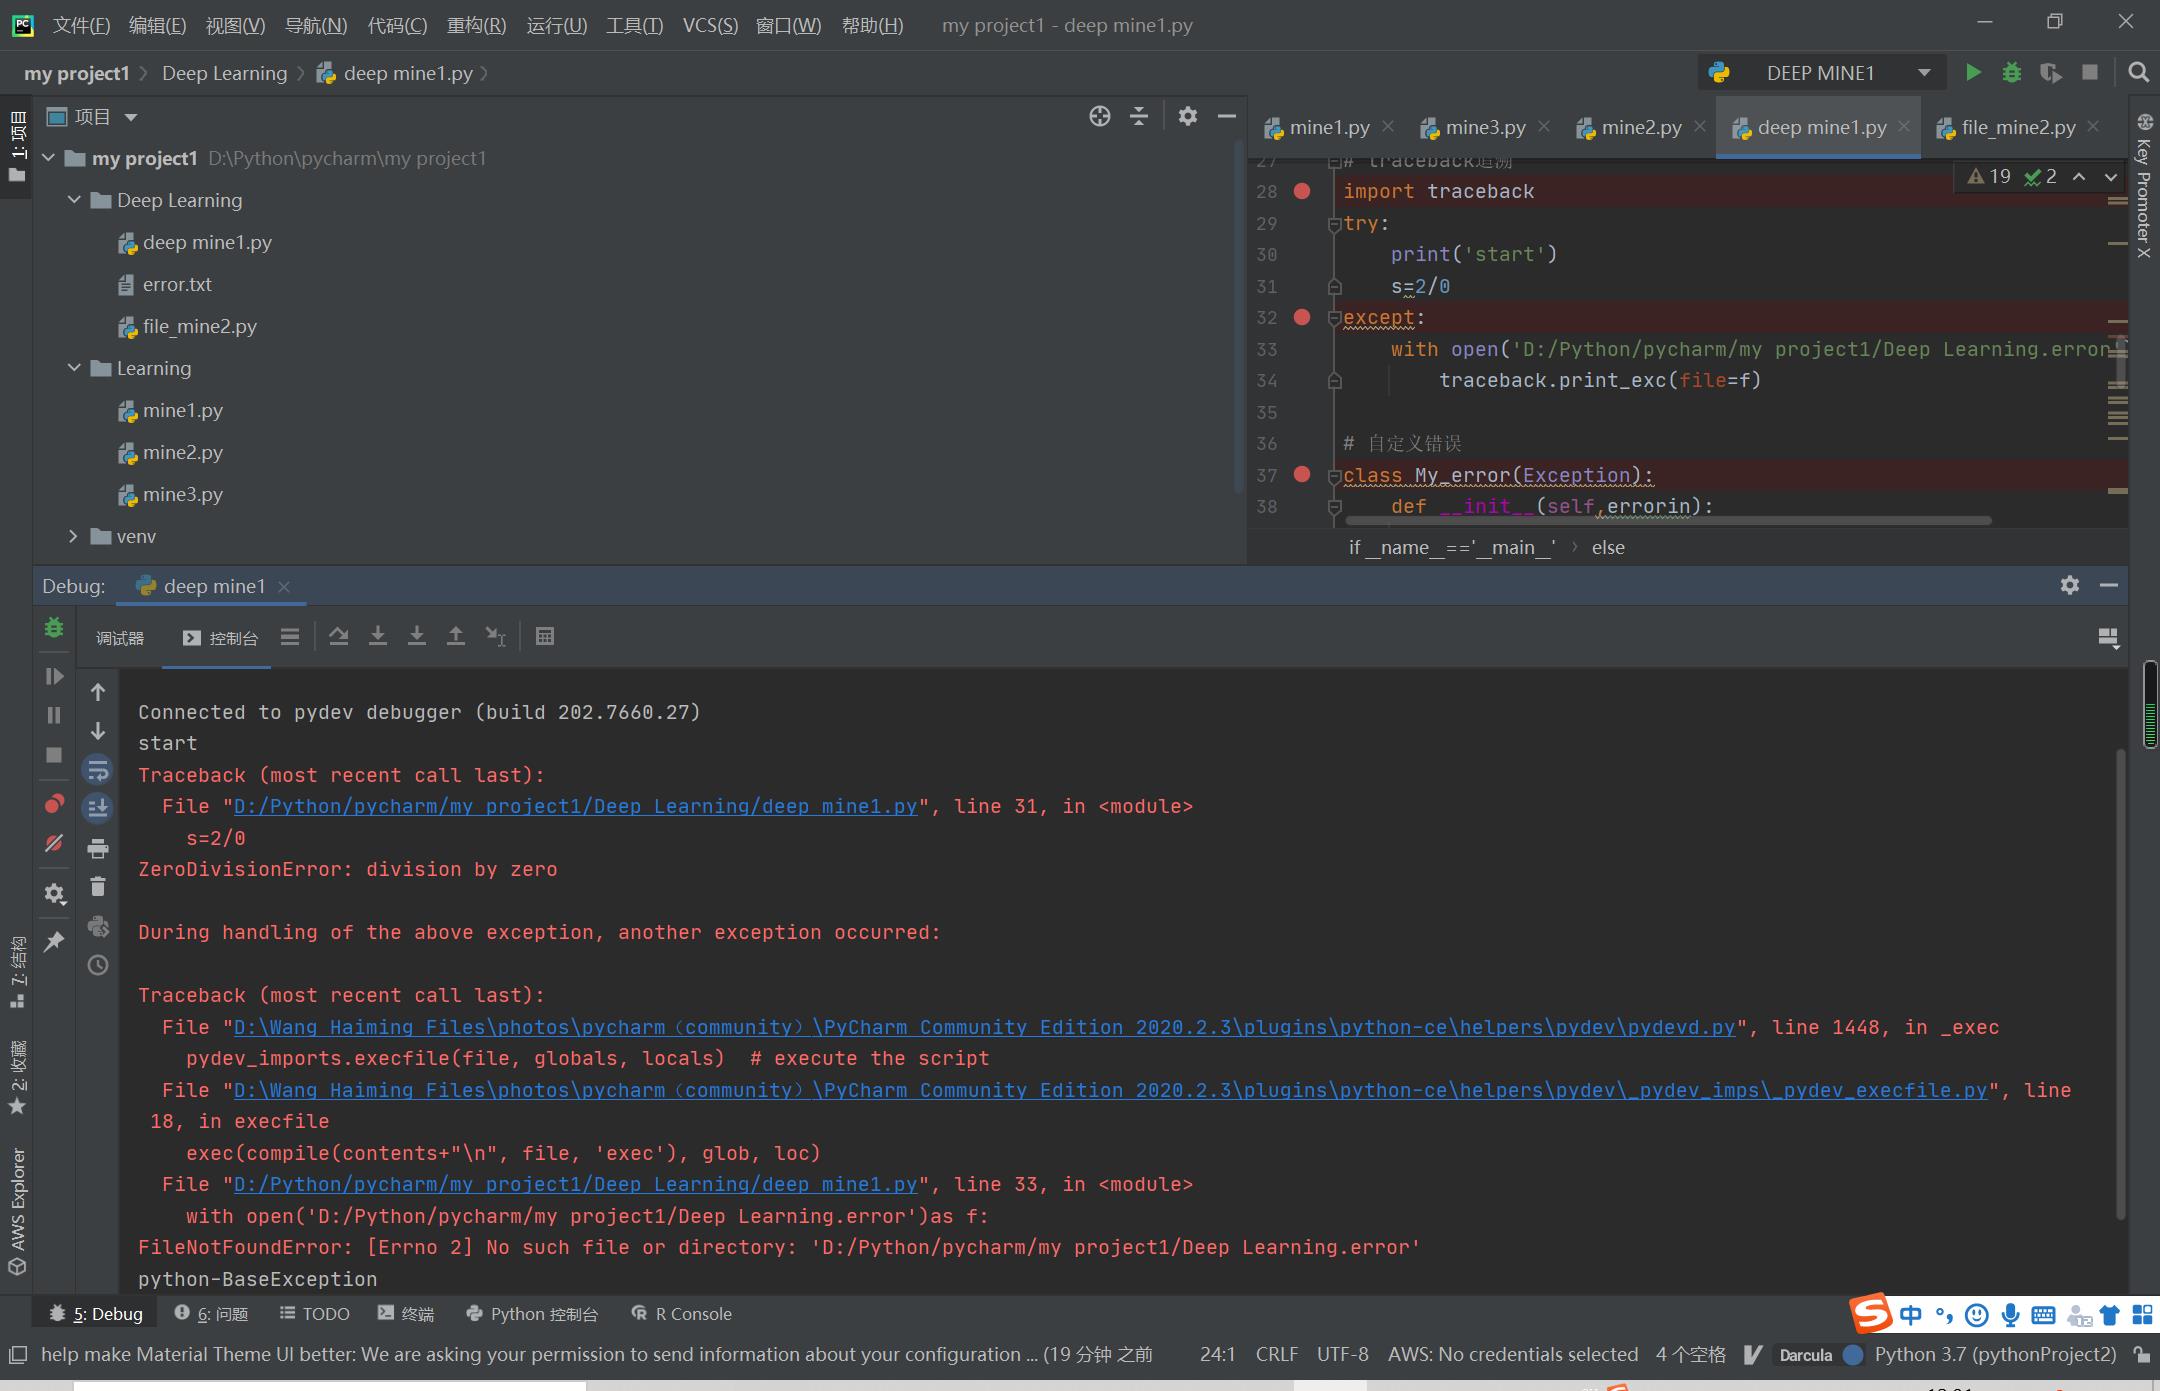Open deep mine1.py line 31 traceback link
The width and height of the screenshot is (2160, 1391).
pos(575,806)
